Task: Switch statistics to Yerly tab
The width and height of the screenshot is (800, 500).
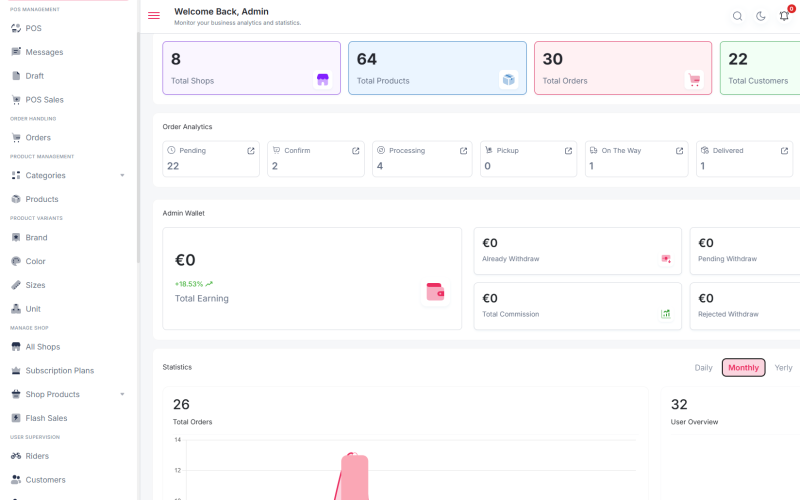Action: (x=783, y=367)
